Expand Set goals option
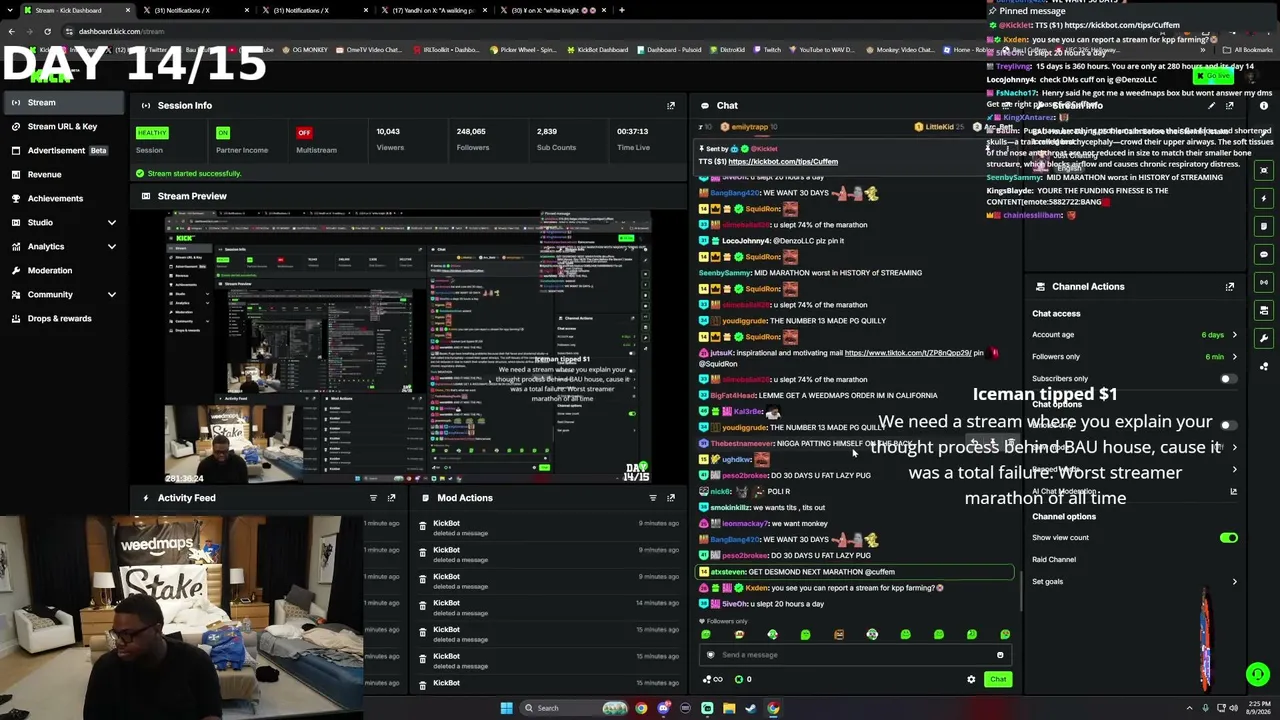 [x=1234, y=582]
